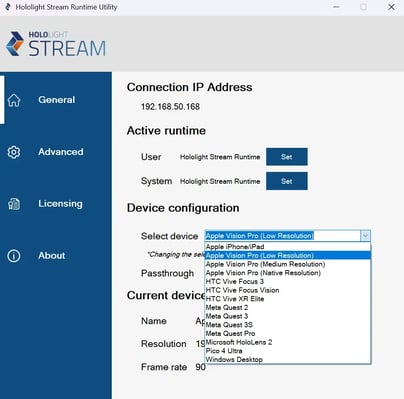Select Meta Quest 2 in dropdown
The height and width of the screenshot is (399, 404).
pyautogui.click(x=288, y=307)
